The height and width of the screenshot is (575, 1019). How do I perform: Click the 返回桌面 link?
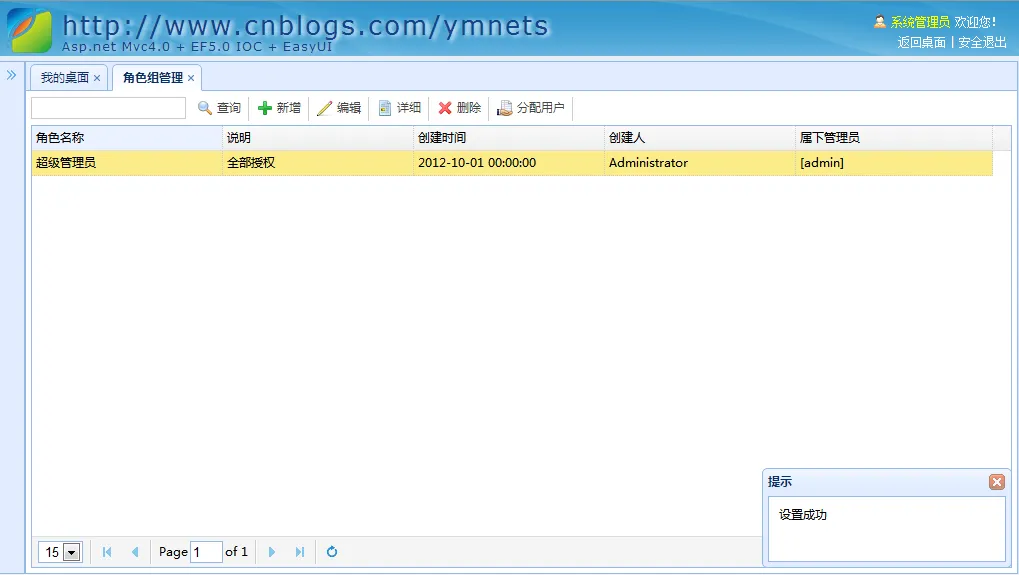point(921,42)
